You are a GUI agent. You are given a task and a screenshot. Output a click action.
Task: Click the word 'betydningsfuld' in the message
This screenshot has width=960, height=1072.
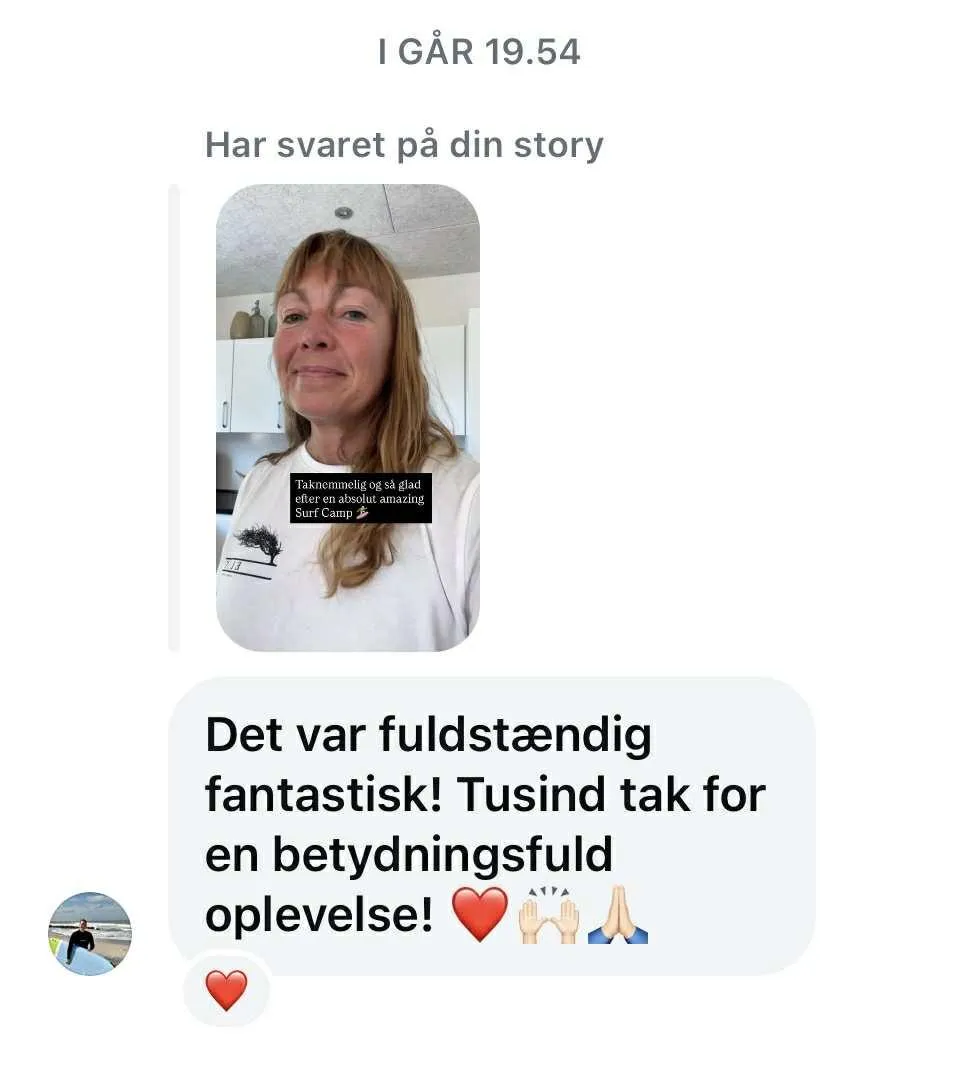tap(442, 855)
